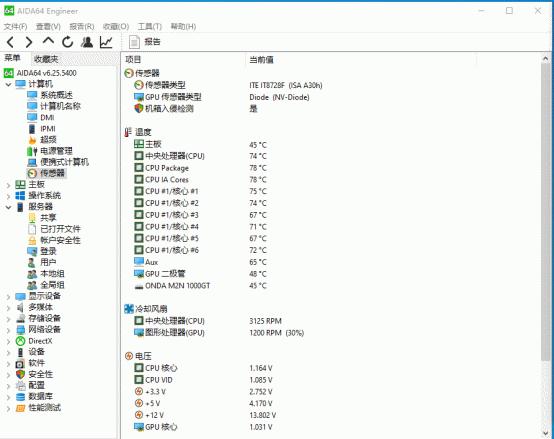Select the ONDA M2N 1000GT row
This screenshot has width=554, height=439.
200,285
